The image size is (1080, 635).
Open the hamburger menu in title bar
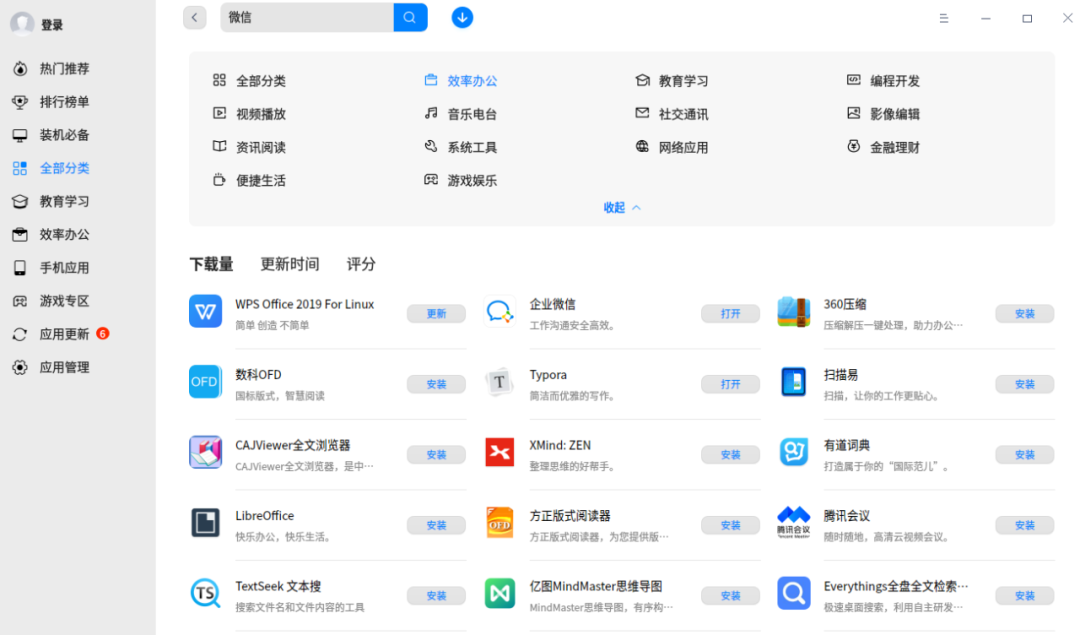click(944, 19)
